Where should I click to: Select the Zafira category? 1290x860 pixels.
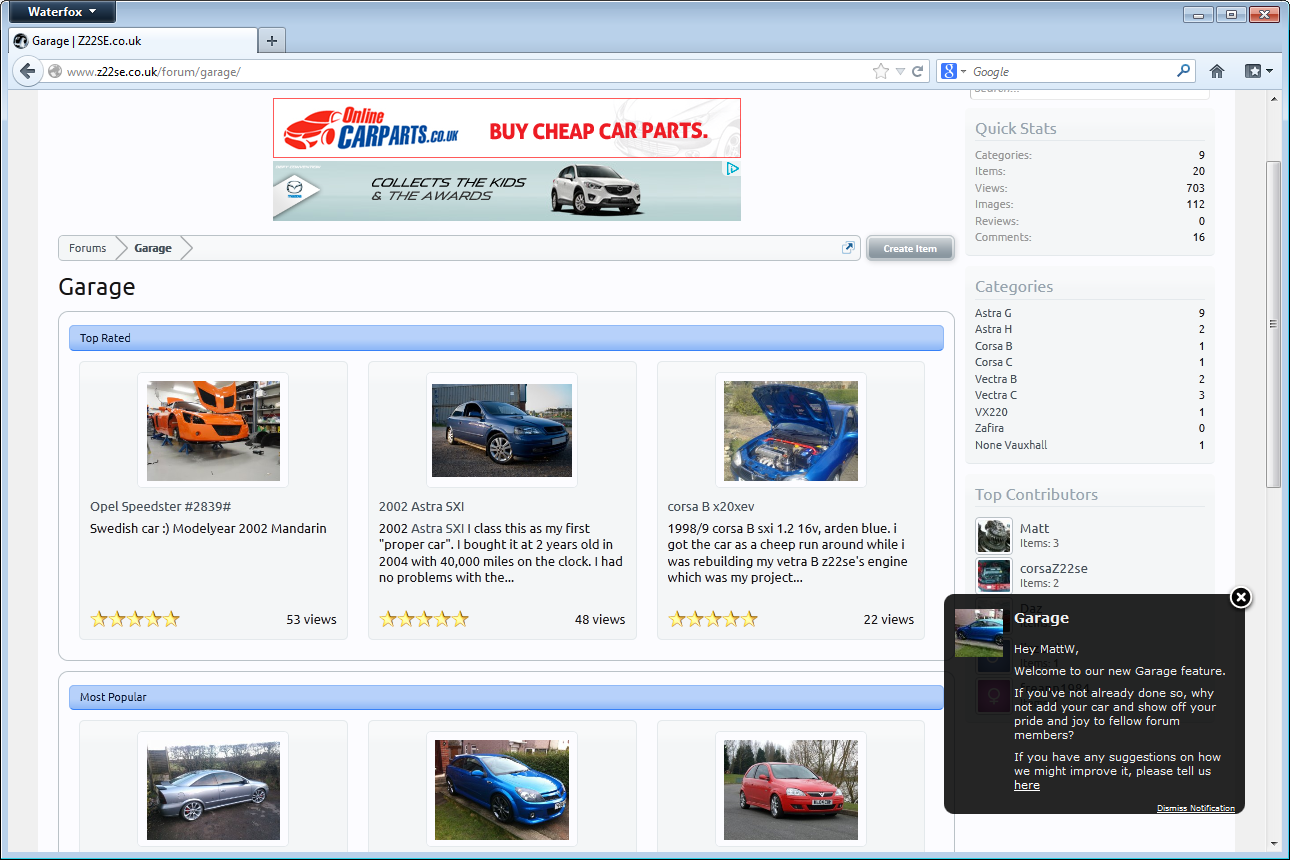coord(989,428)
